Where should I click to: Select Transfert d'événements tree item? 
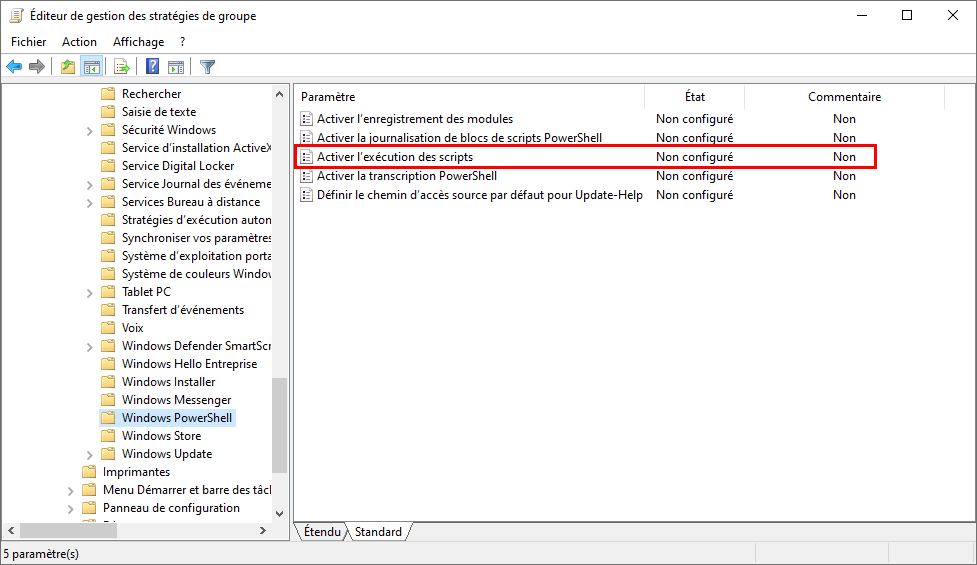pos(183,310)
